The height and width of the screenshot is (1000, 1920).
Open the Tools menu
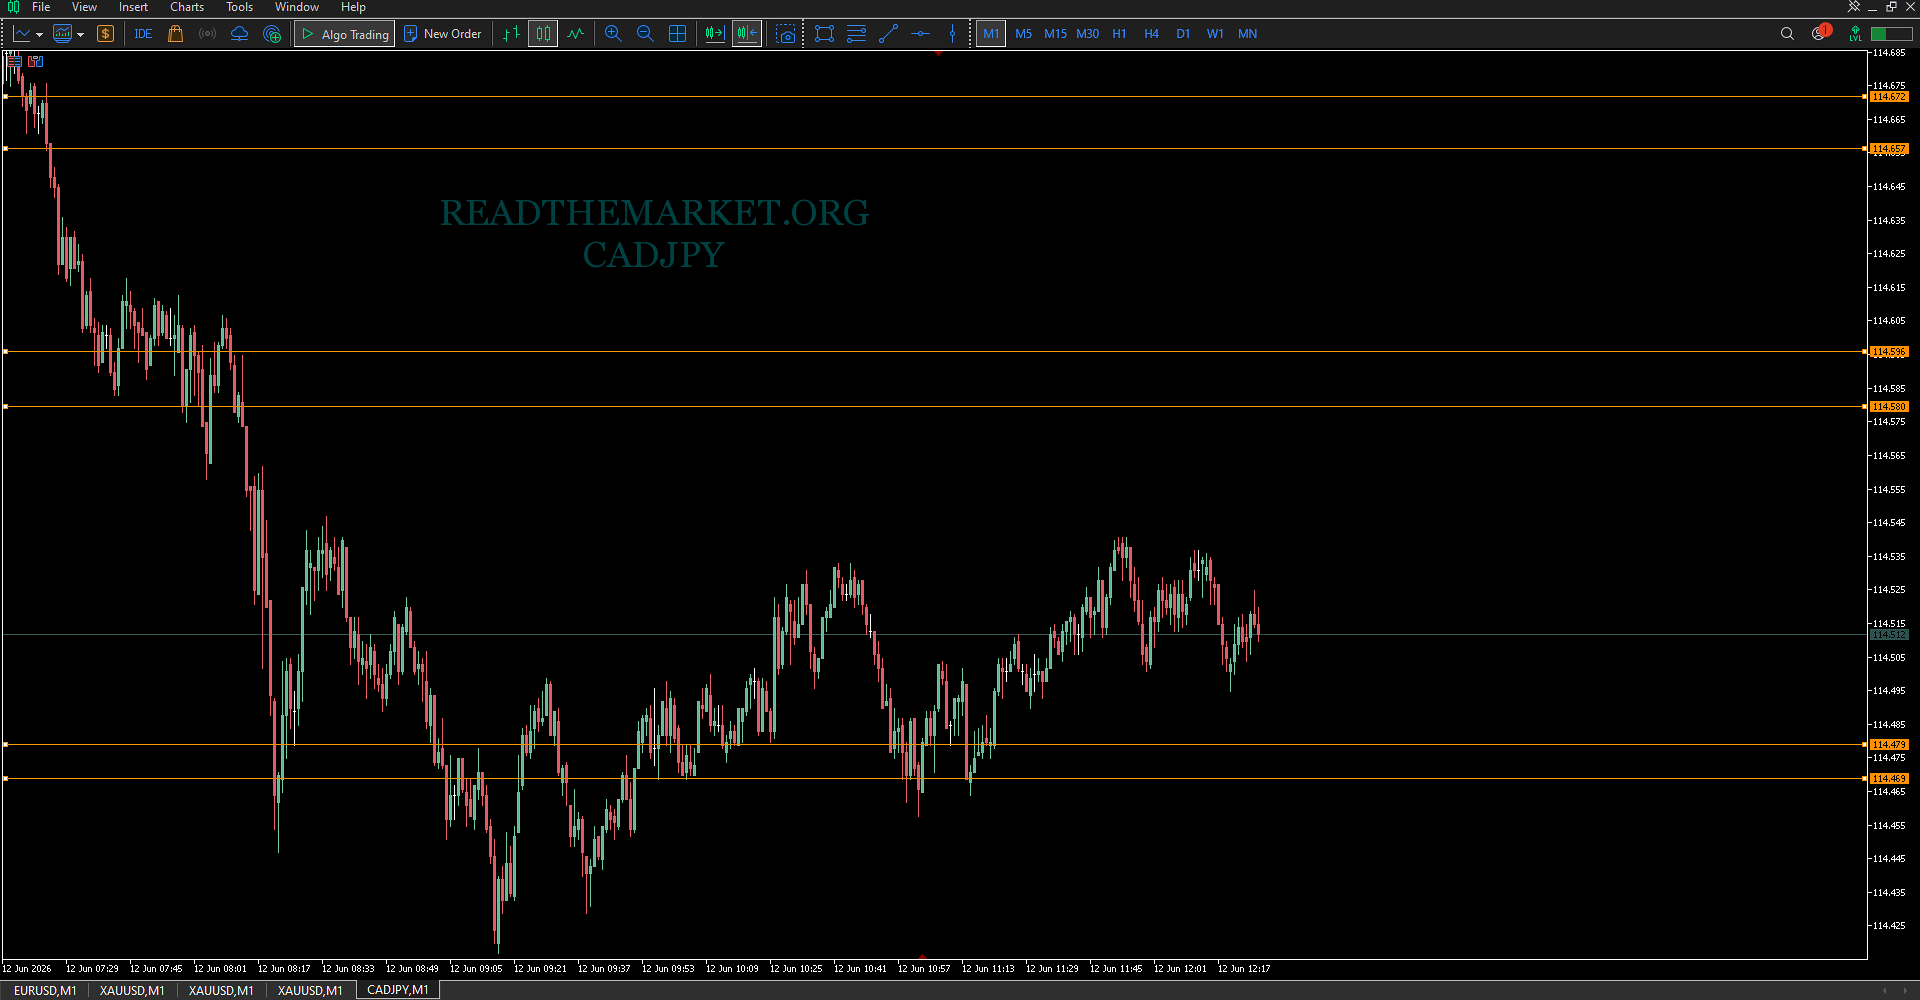(239, 7)
